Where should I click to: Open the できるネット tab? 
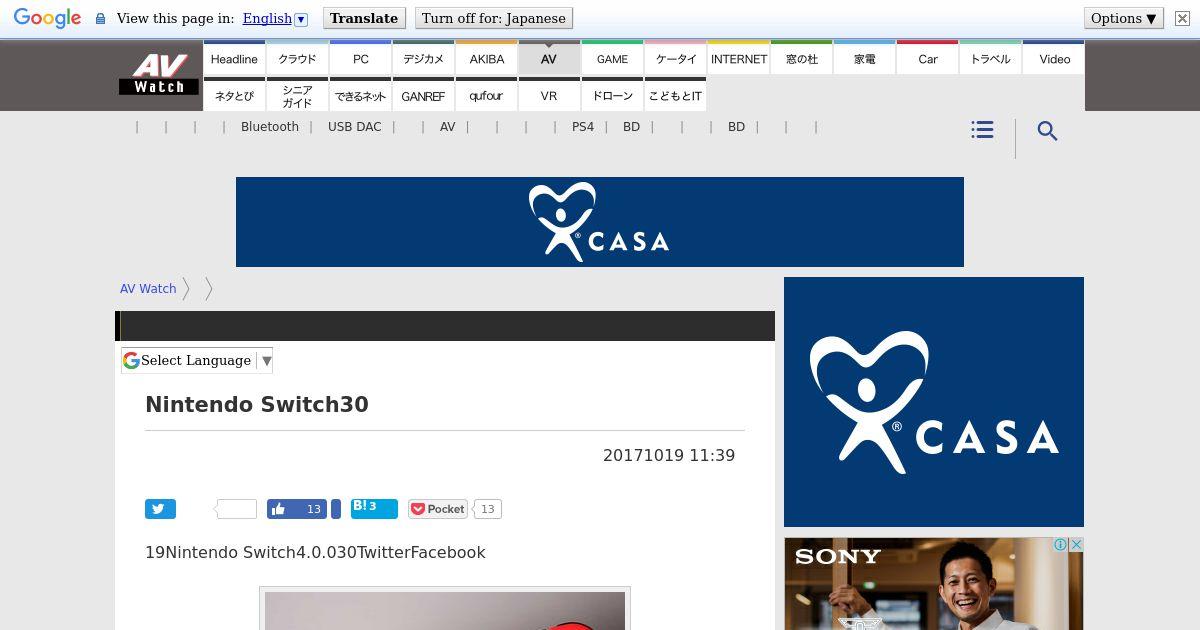[x=361, y=95]
